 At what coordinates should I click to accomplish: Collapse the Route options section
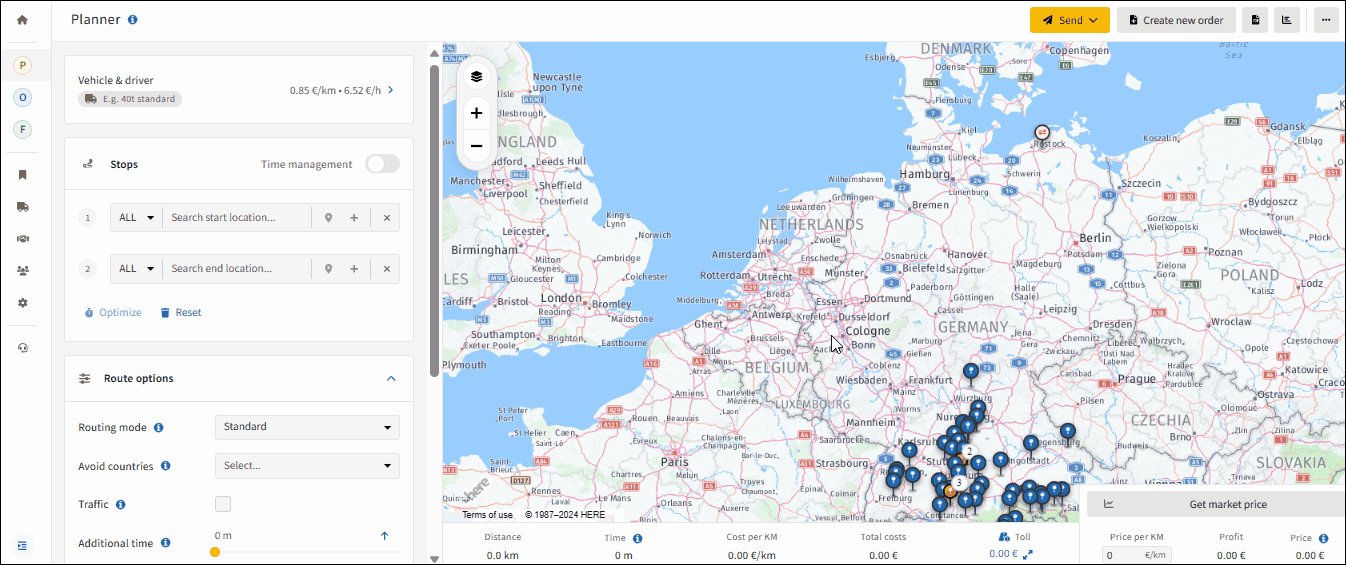click(391, 379)
